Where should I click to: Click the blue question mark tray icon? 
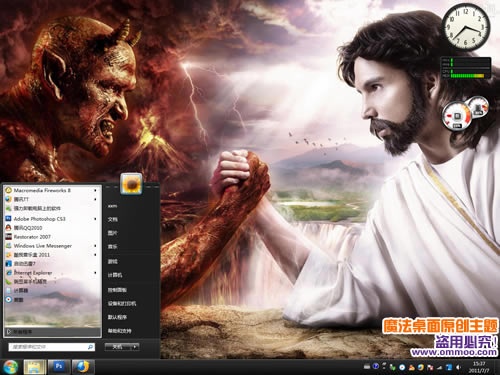pyautogui.click(x=376, y=367)
